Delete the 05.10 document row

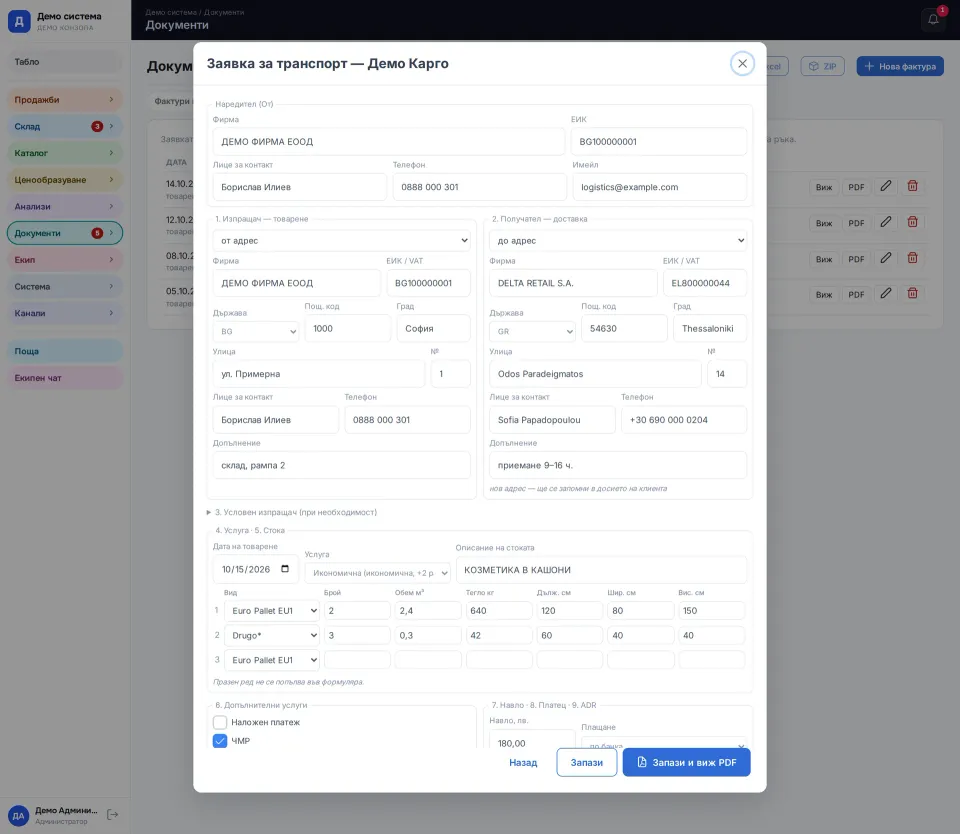pyautogui.click(x=912, y=294)
